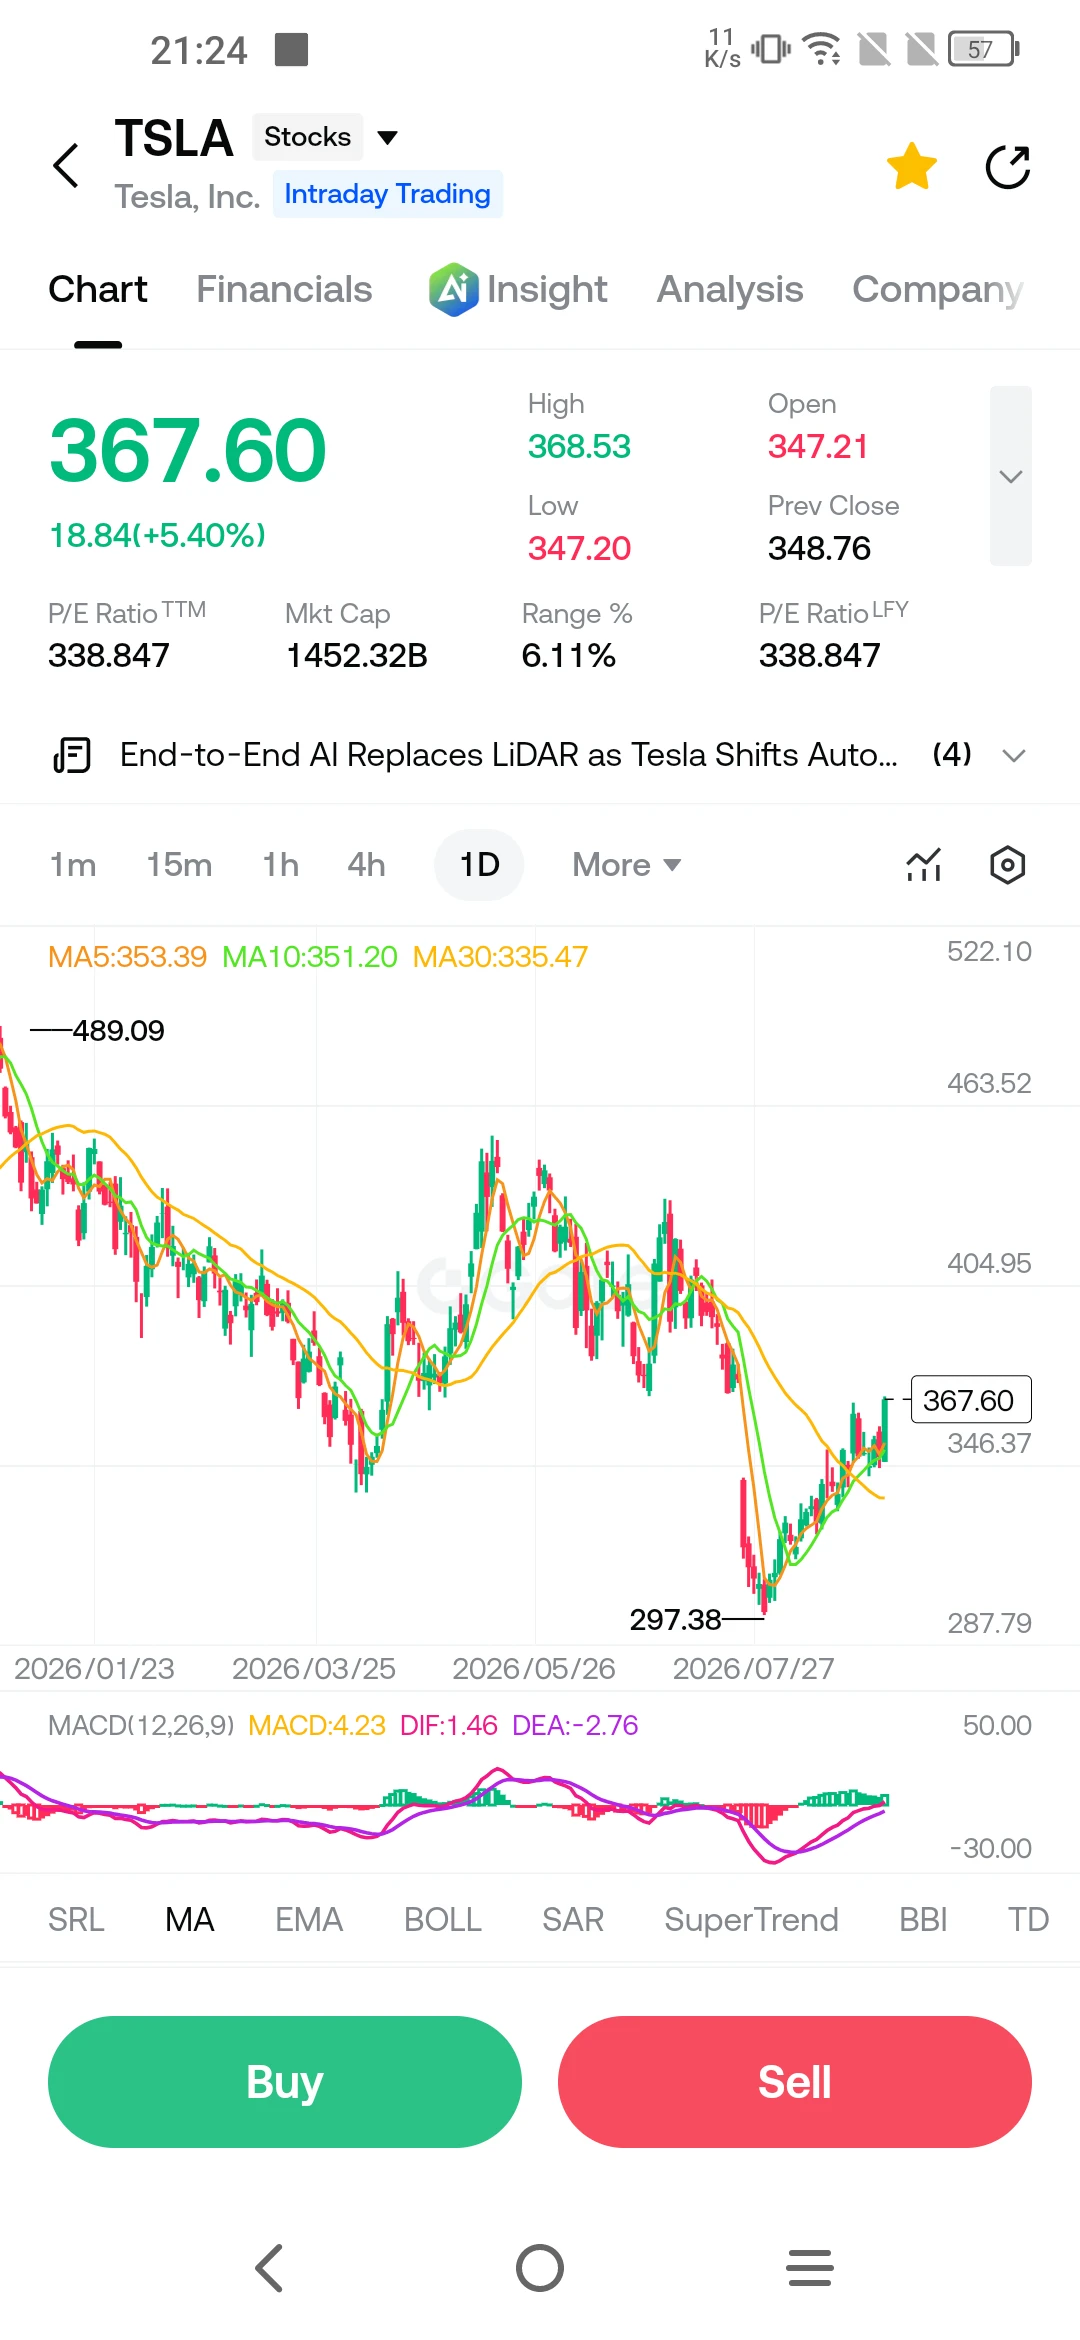Viewport: 1080px width, 2340px height.
Task: Tap the 367.60 current price marker on chart
Action: pos(971,1400)
